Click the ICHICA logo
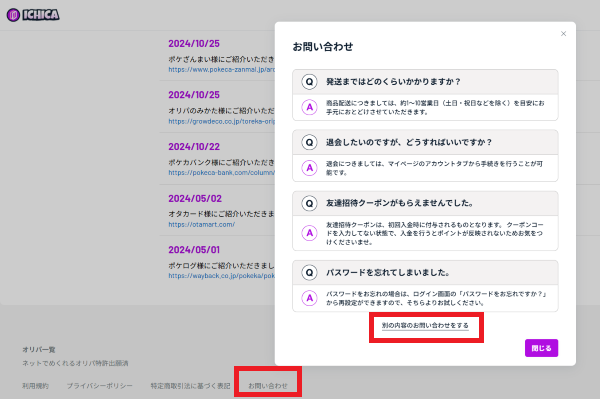 33,15
